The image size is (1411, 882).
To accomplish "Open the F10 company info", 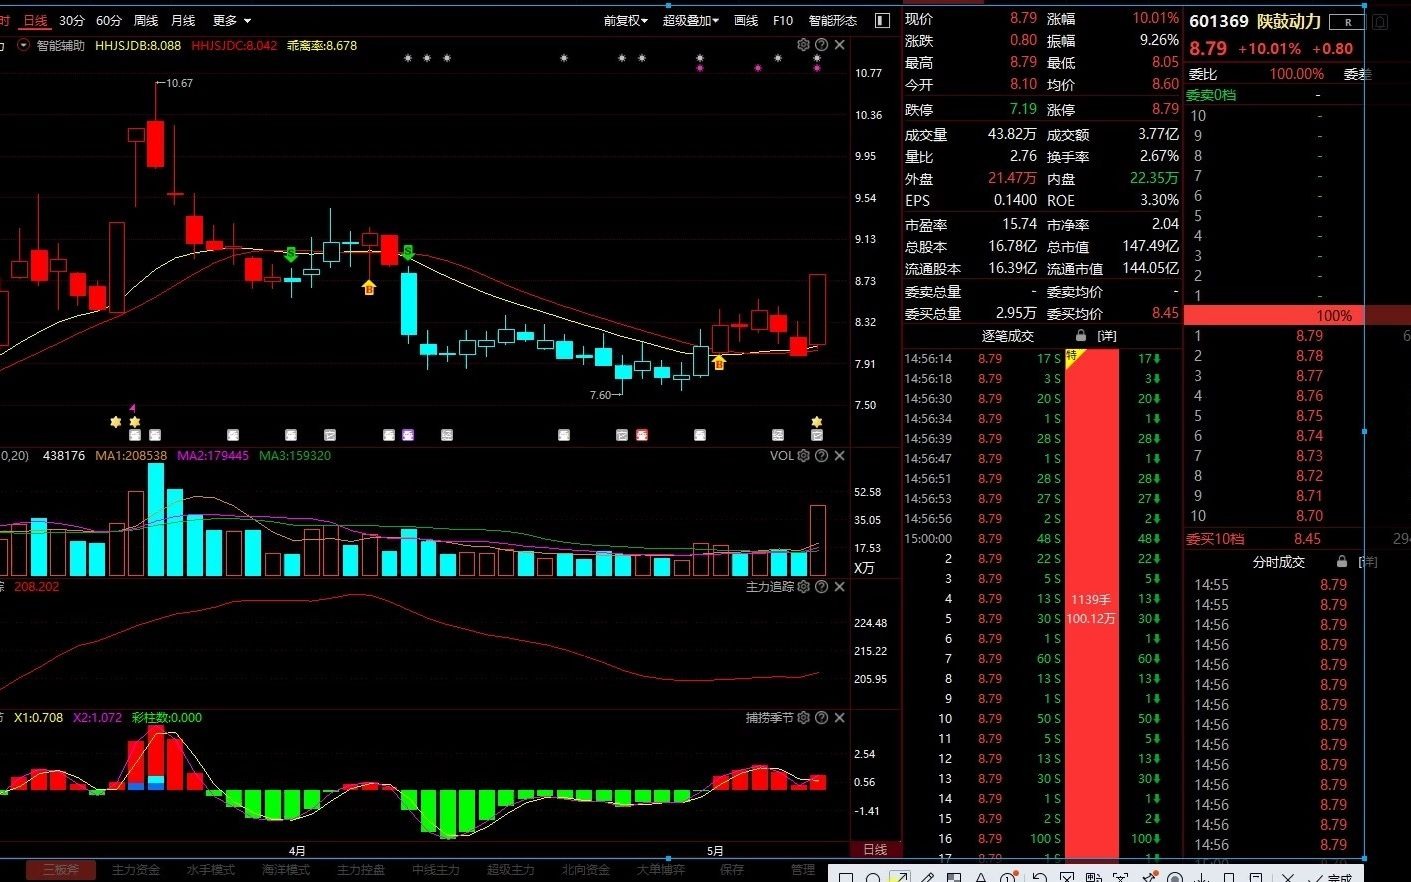I will coord(783,20).
